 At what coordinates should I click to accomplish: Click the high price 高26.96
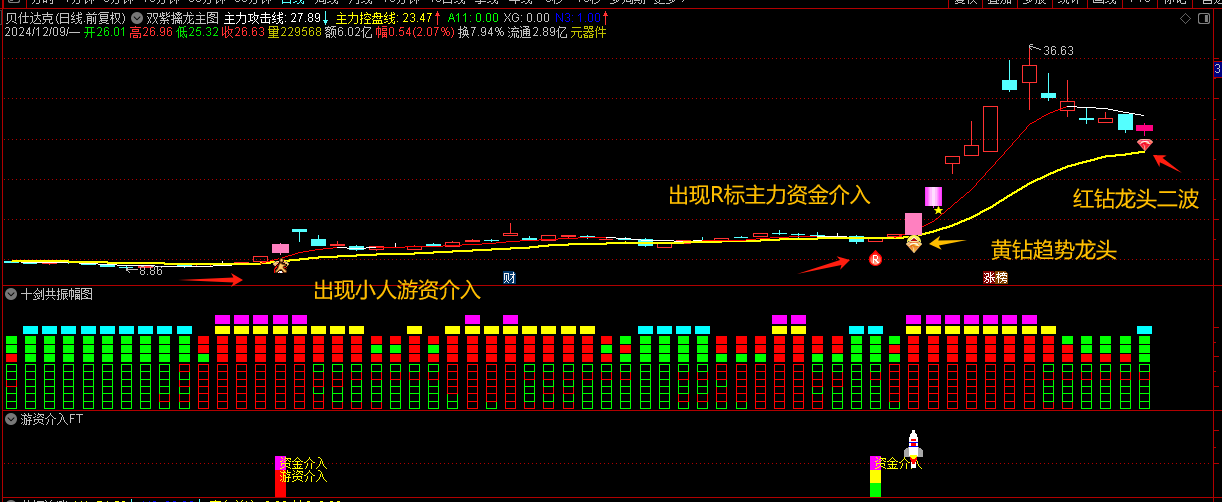tap(151, 32)
